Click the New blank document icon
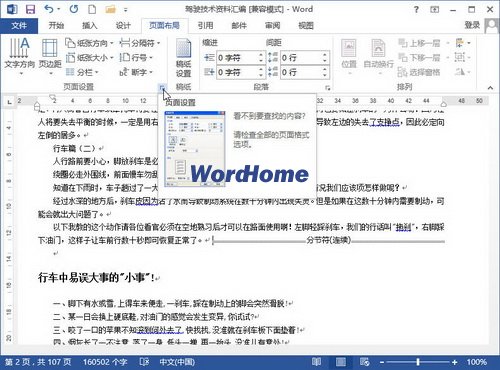Viewport: 500px width, 370px height. pyautogui.click(x=92, y=9)
